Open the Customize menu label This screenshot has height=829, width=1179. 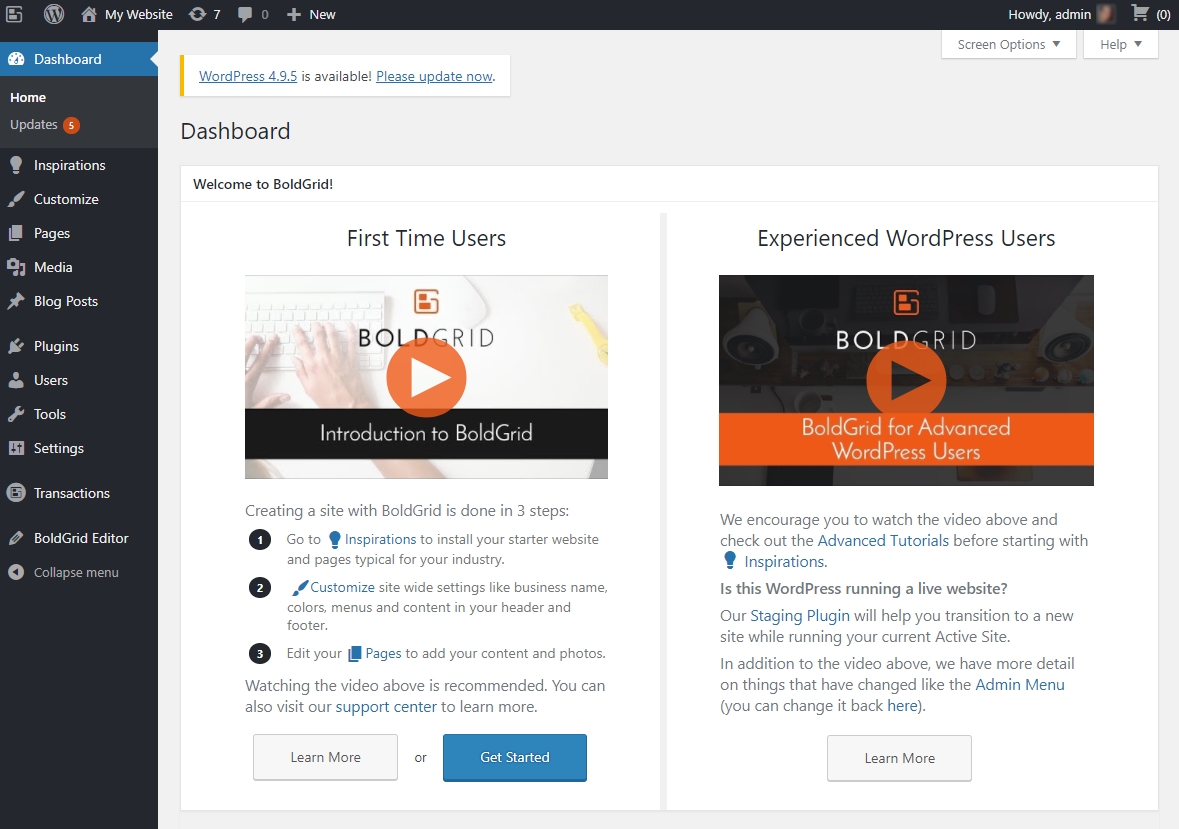pos(66,199)
